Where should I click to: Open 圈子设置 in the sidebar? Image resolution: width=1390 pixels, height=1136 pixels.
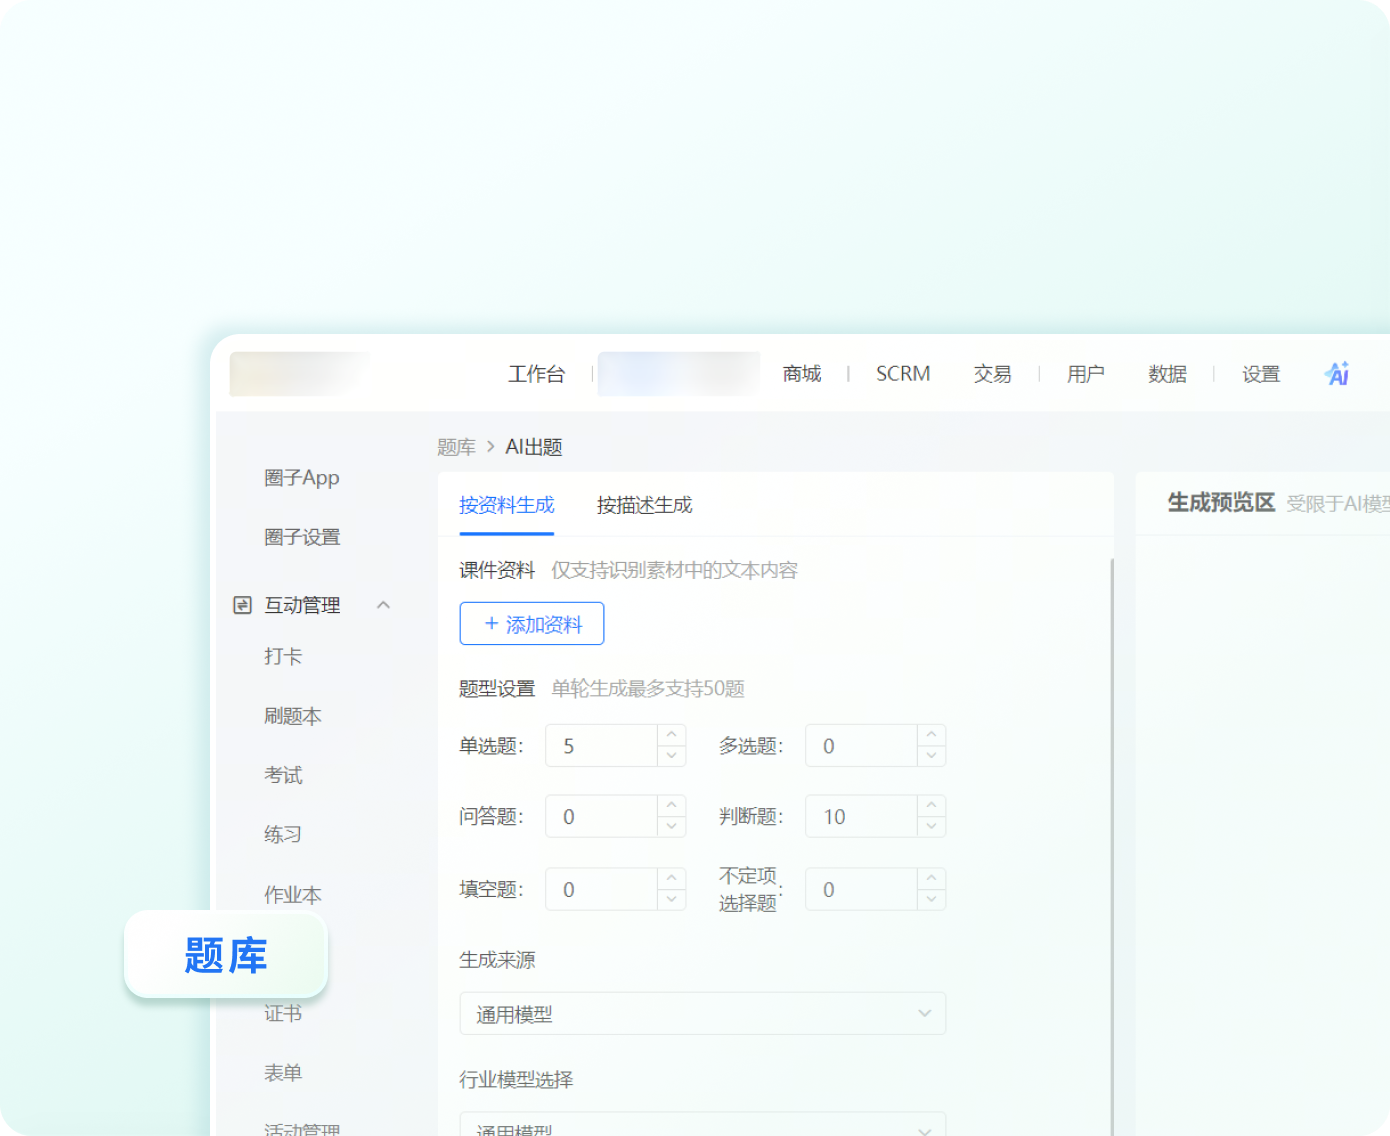tap(302, 537)
